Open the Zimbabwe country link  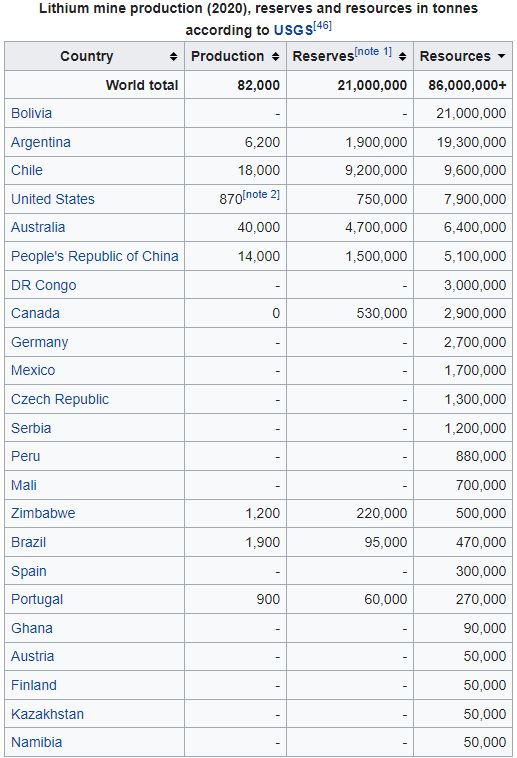pos(43,513)
